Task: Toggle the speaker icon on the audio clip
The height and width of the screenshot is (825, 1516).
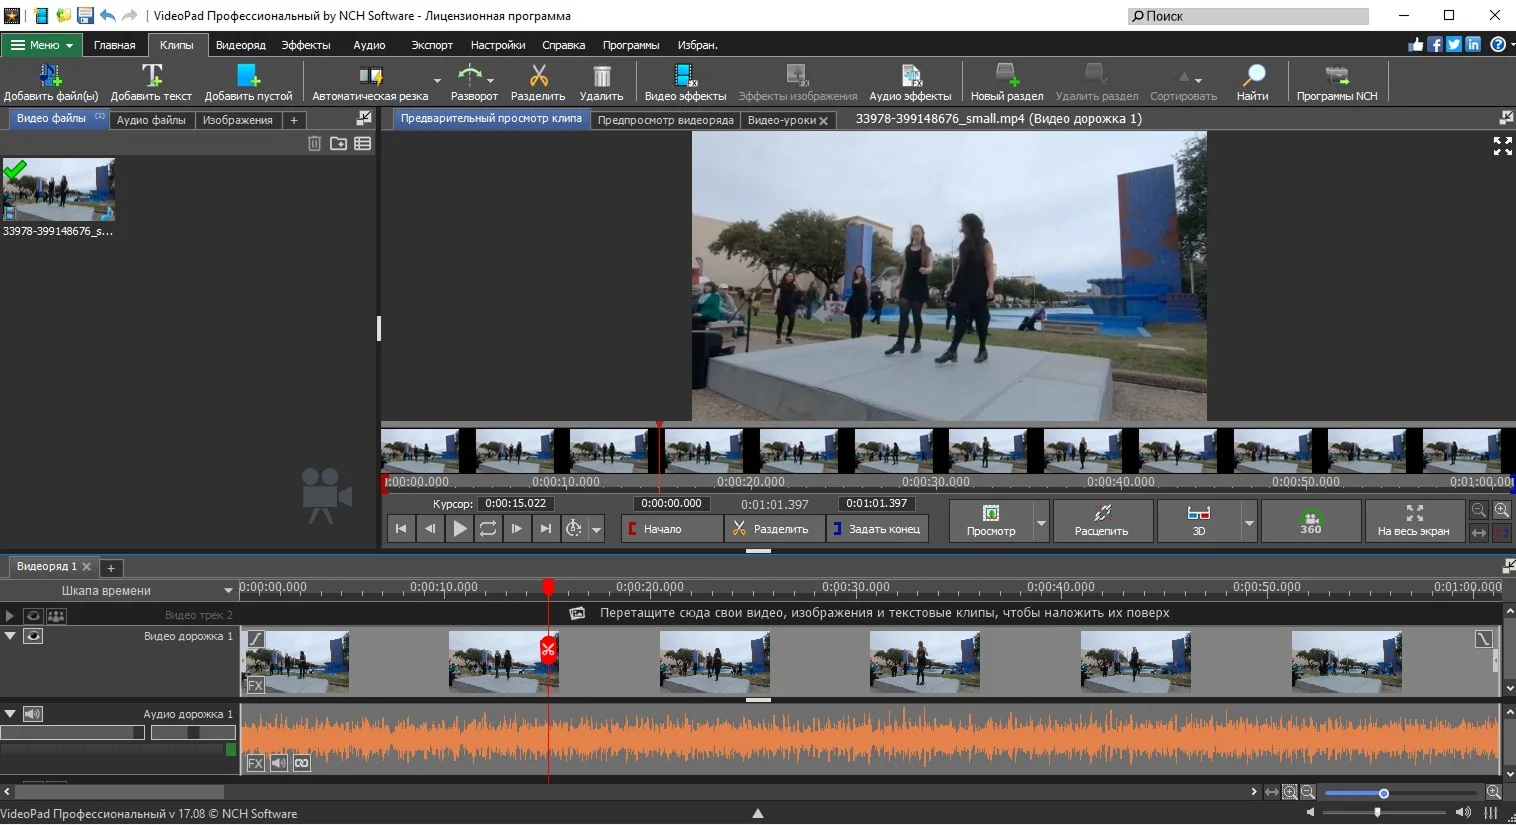Action: (x=278, y=763)
